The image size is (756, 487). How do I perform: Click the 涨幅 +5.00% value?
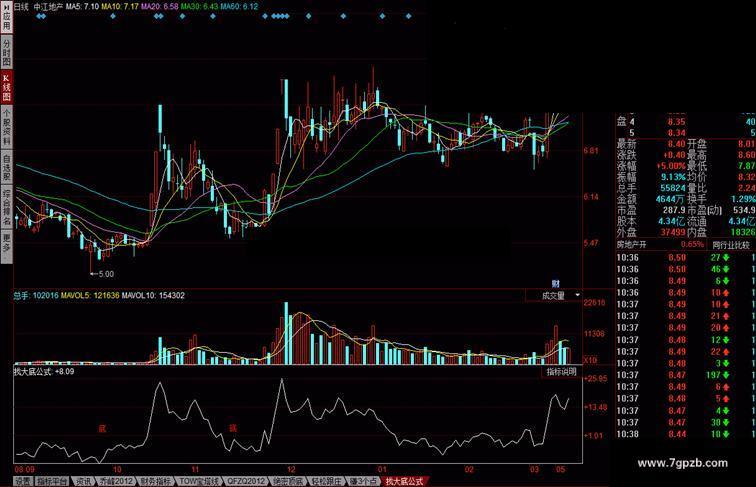pos(673,166)
